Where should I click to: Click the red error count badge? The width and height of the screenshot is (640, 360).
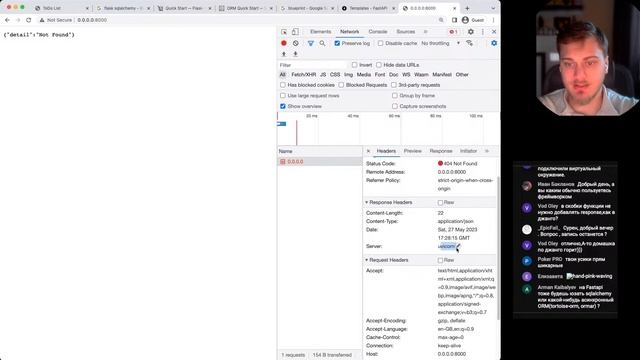click(x=453, y=32)
